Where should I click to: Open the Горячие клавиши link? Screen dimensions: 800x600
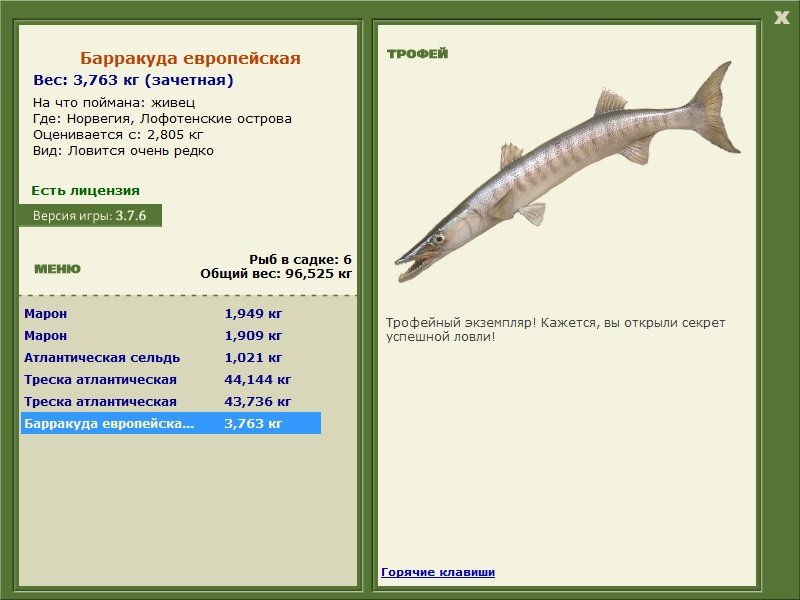437,572
